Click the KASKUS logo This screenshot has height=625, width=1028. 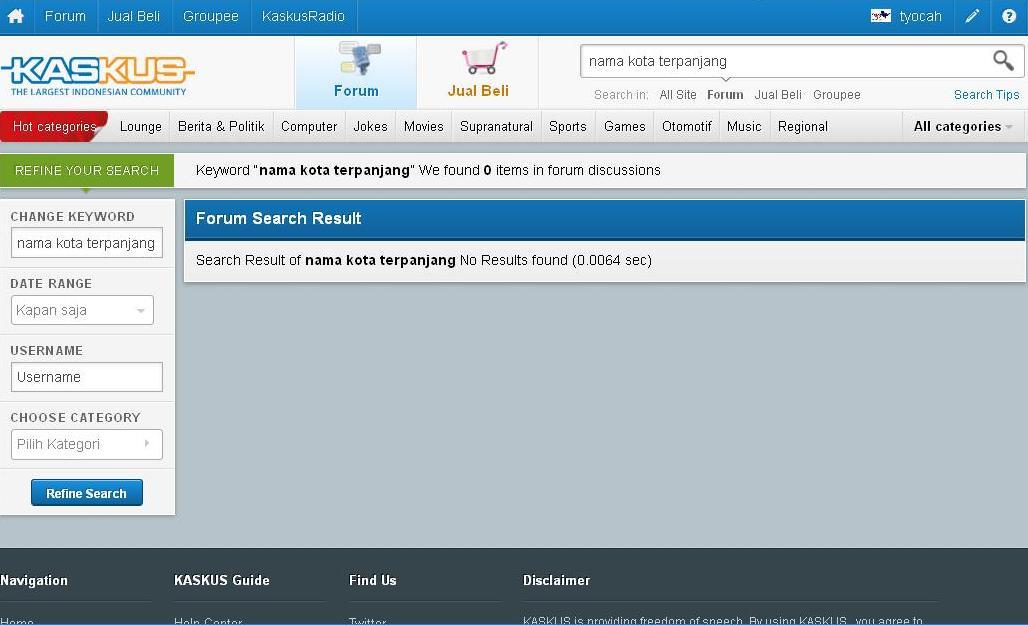pos(98,75)
